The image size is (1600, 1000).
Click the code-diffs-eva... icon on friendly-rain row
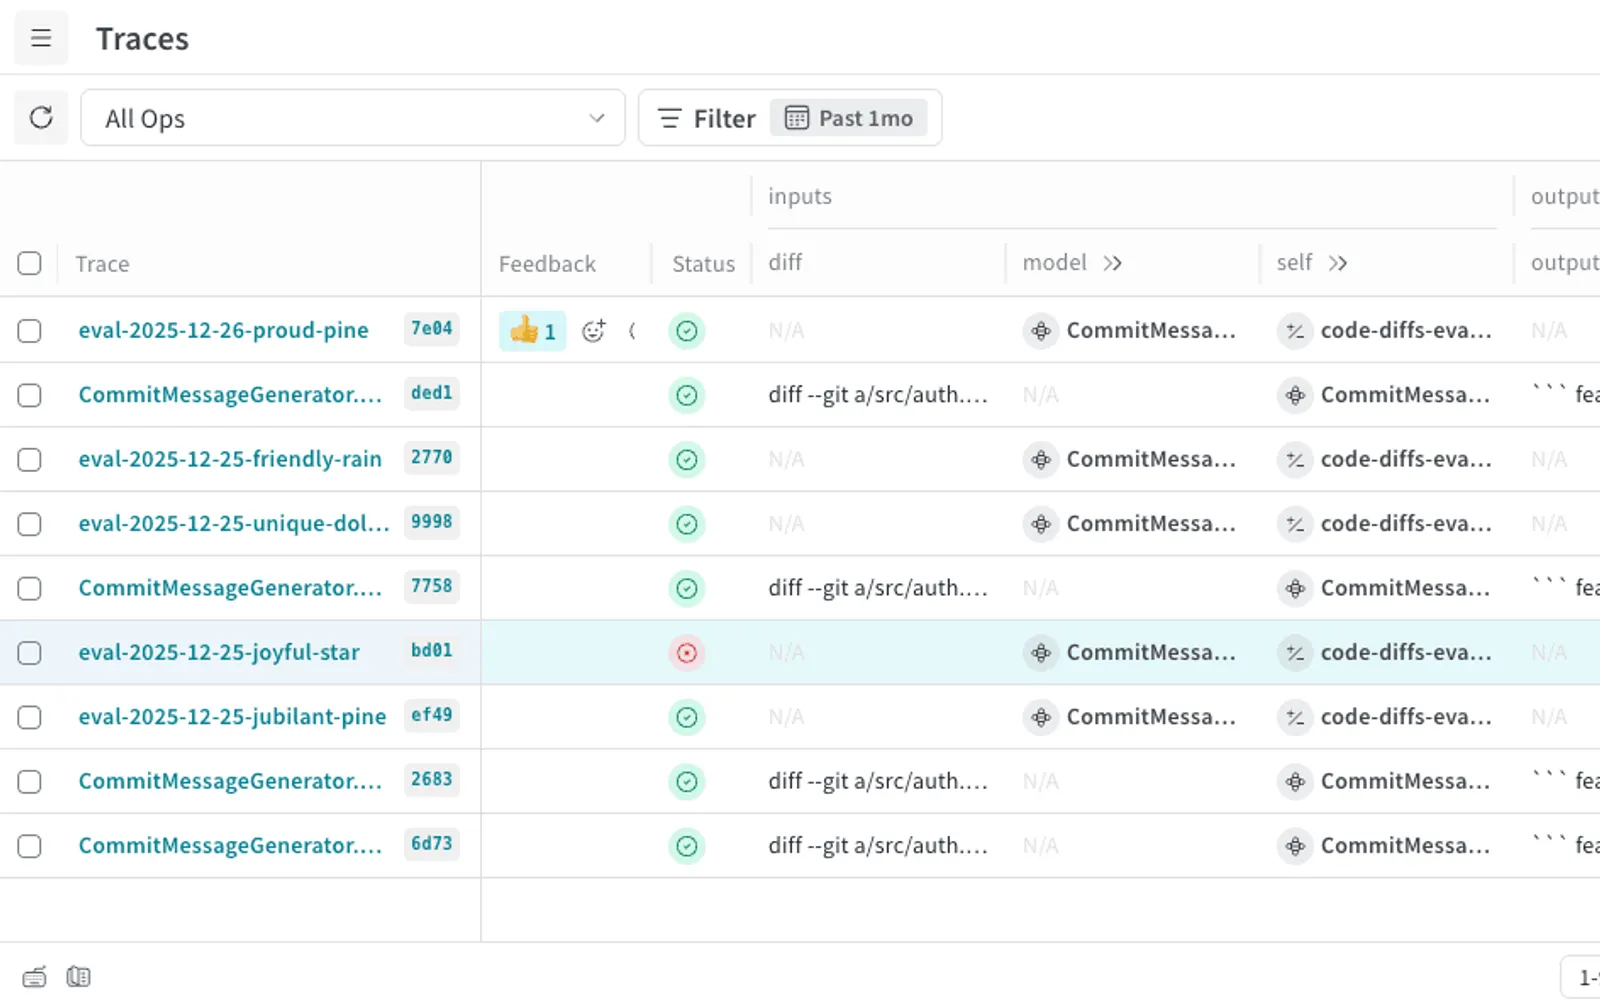1295,460
